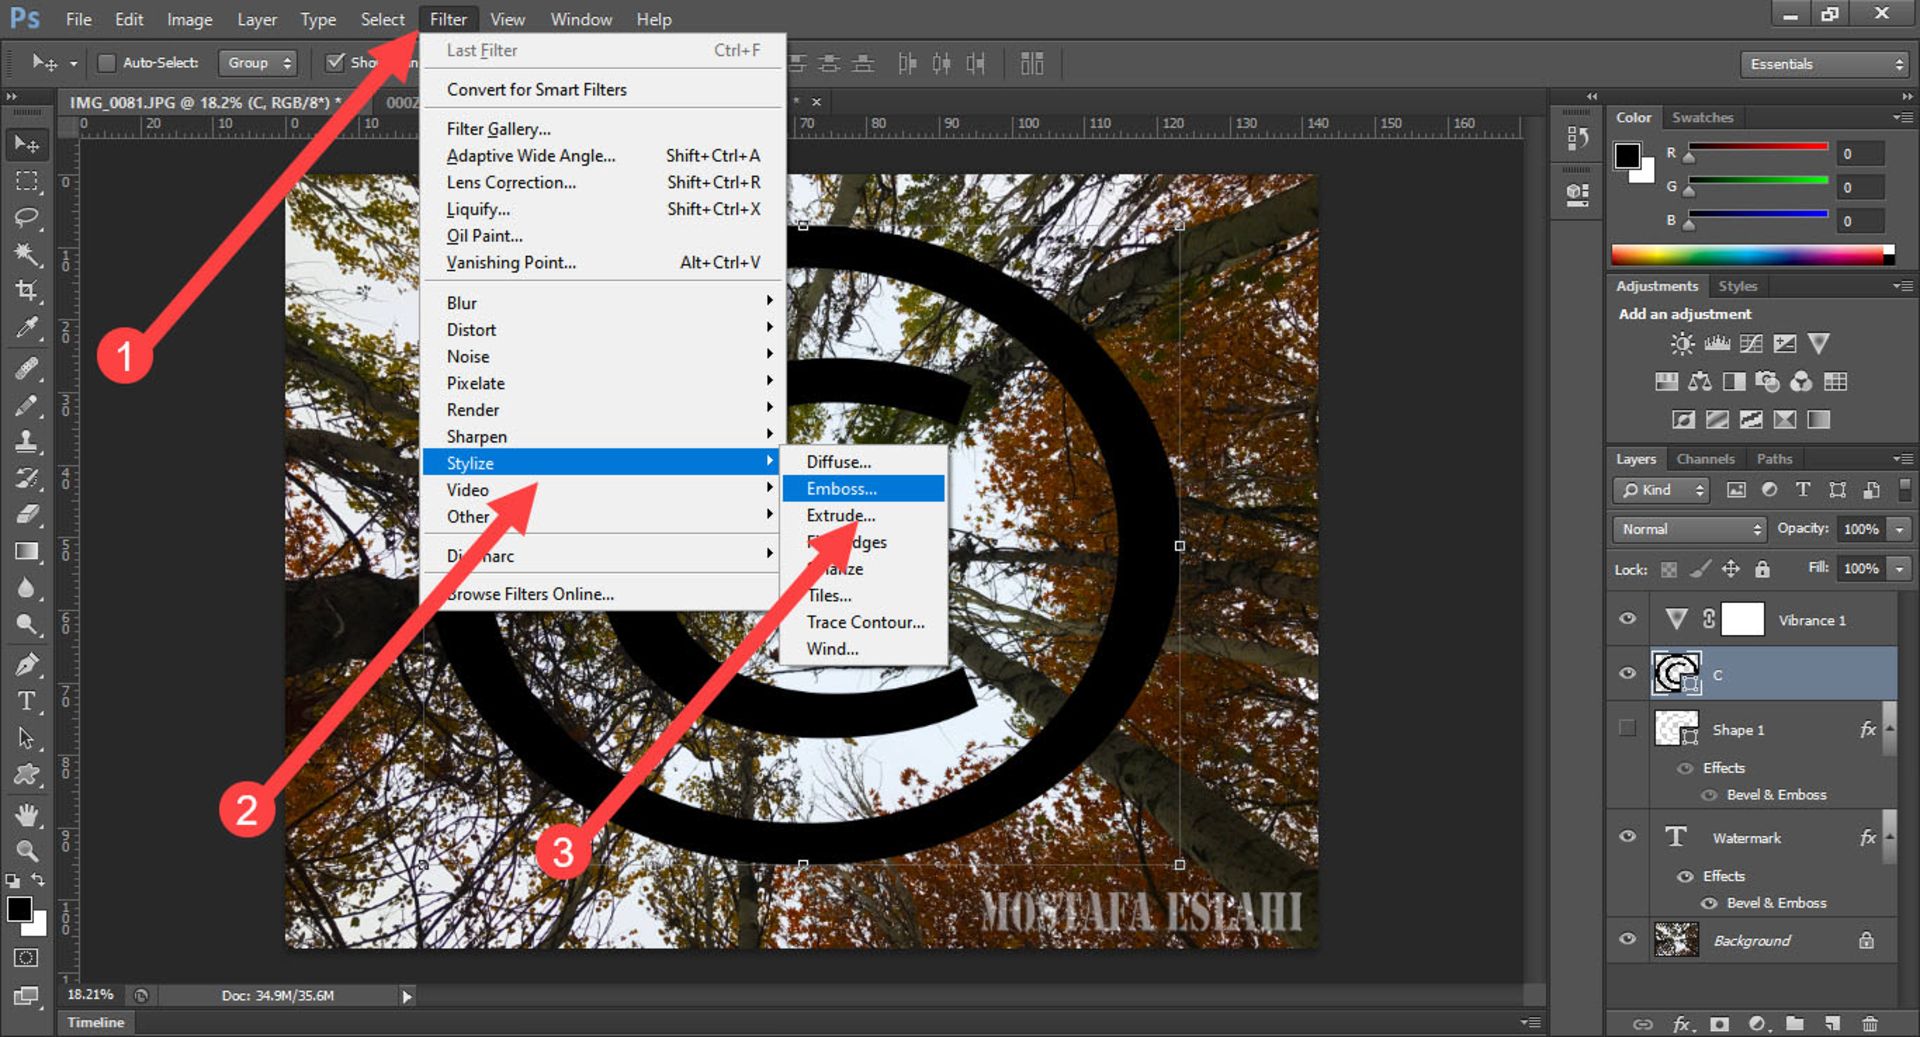Viewport: 1920px width, 1037px height.
Task: Open the layer Kind filter dropdown
Action: click(1661, 490)
